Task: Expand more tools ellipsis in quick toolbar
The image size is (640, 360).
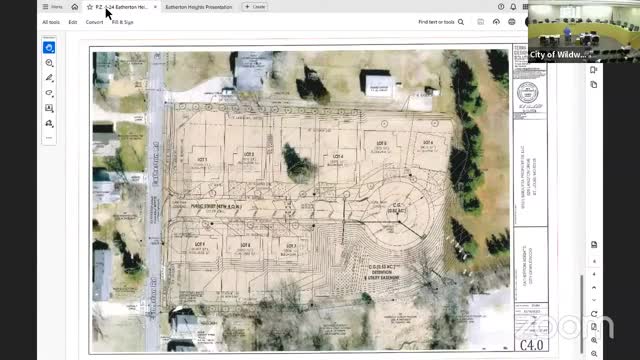Action: pos(49,138)
